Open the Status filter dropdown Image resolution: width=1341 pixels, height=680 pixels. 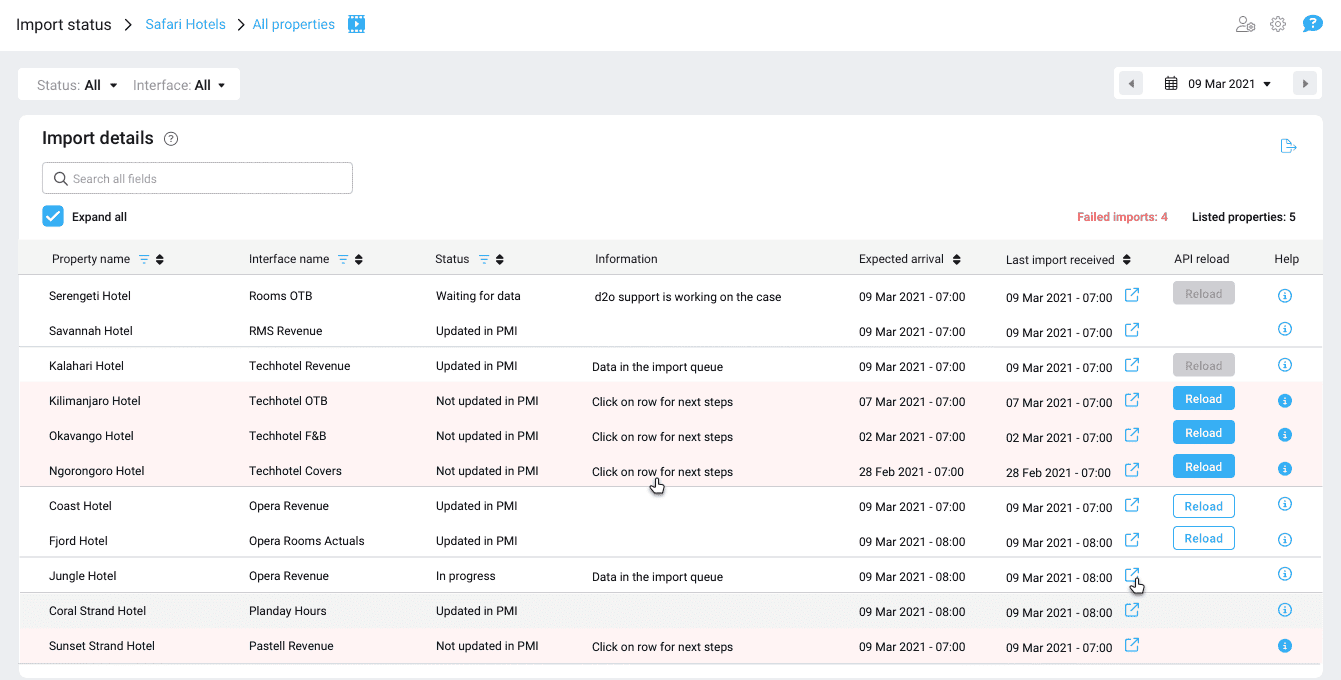click(78, 85)
